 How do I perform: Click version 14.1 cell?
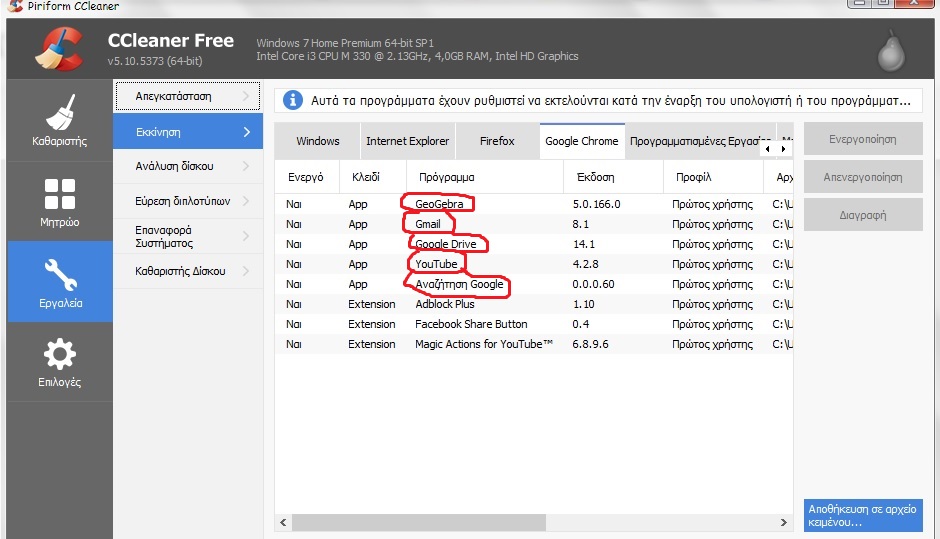pyautogui.click(x=584, y=244)
